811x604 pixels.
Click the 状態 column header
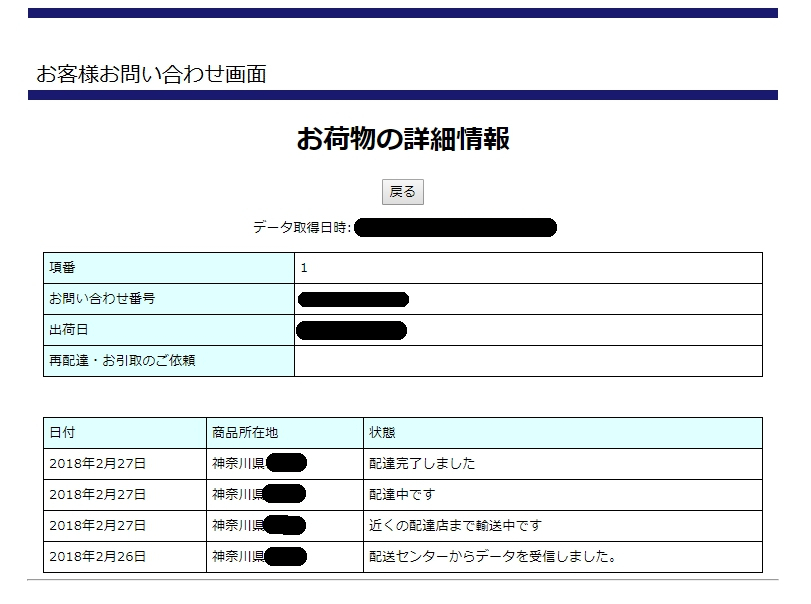tap(563, 433)
